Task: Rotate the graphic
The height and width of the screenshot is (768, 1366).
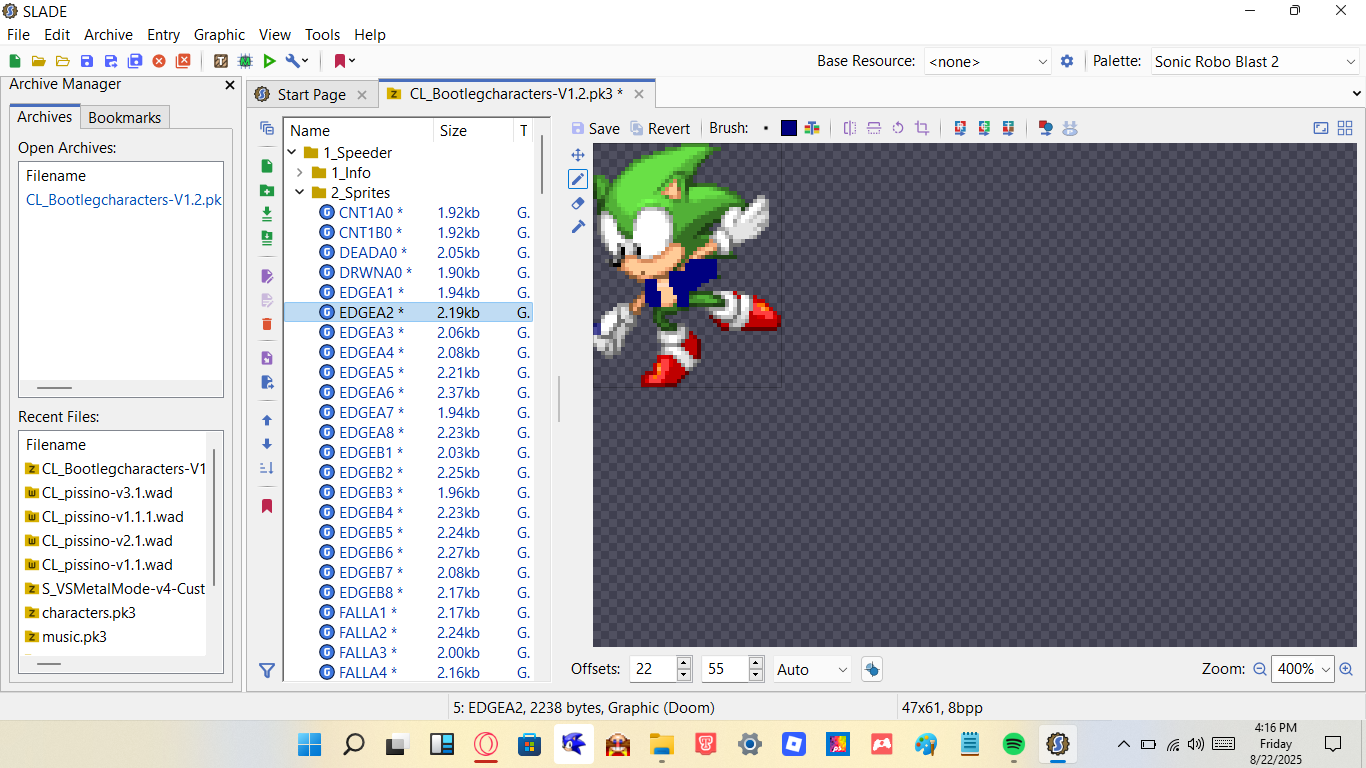Action: click(898, 128)
